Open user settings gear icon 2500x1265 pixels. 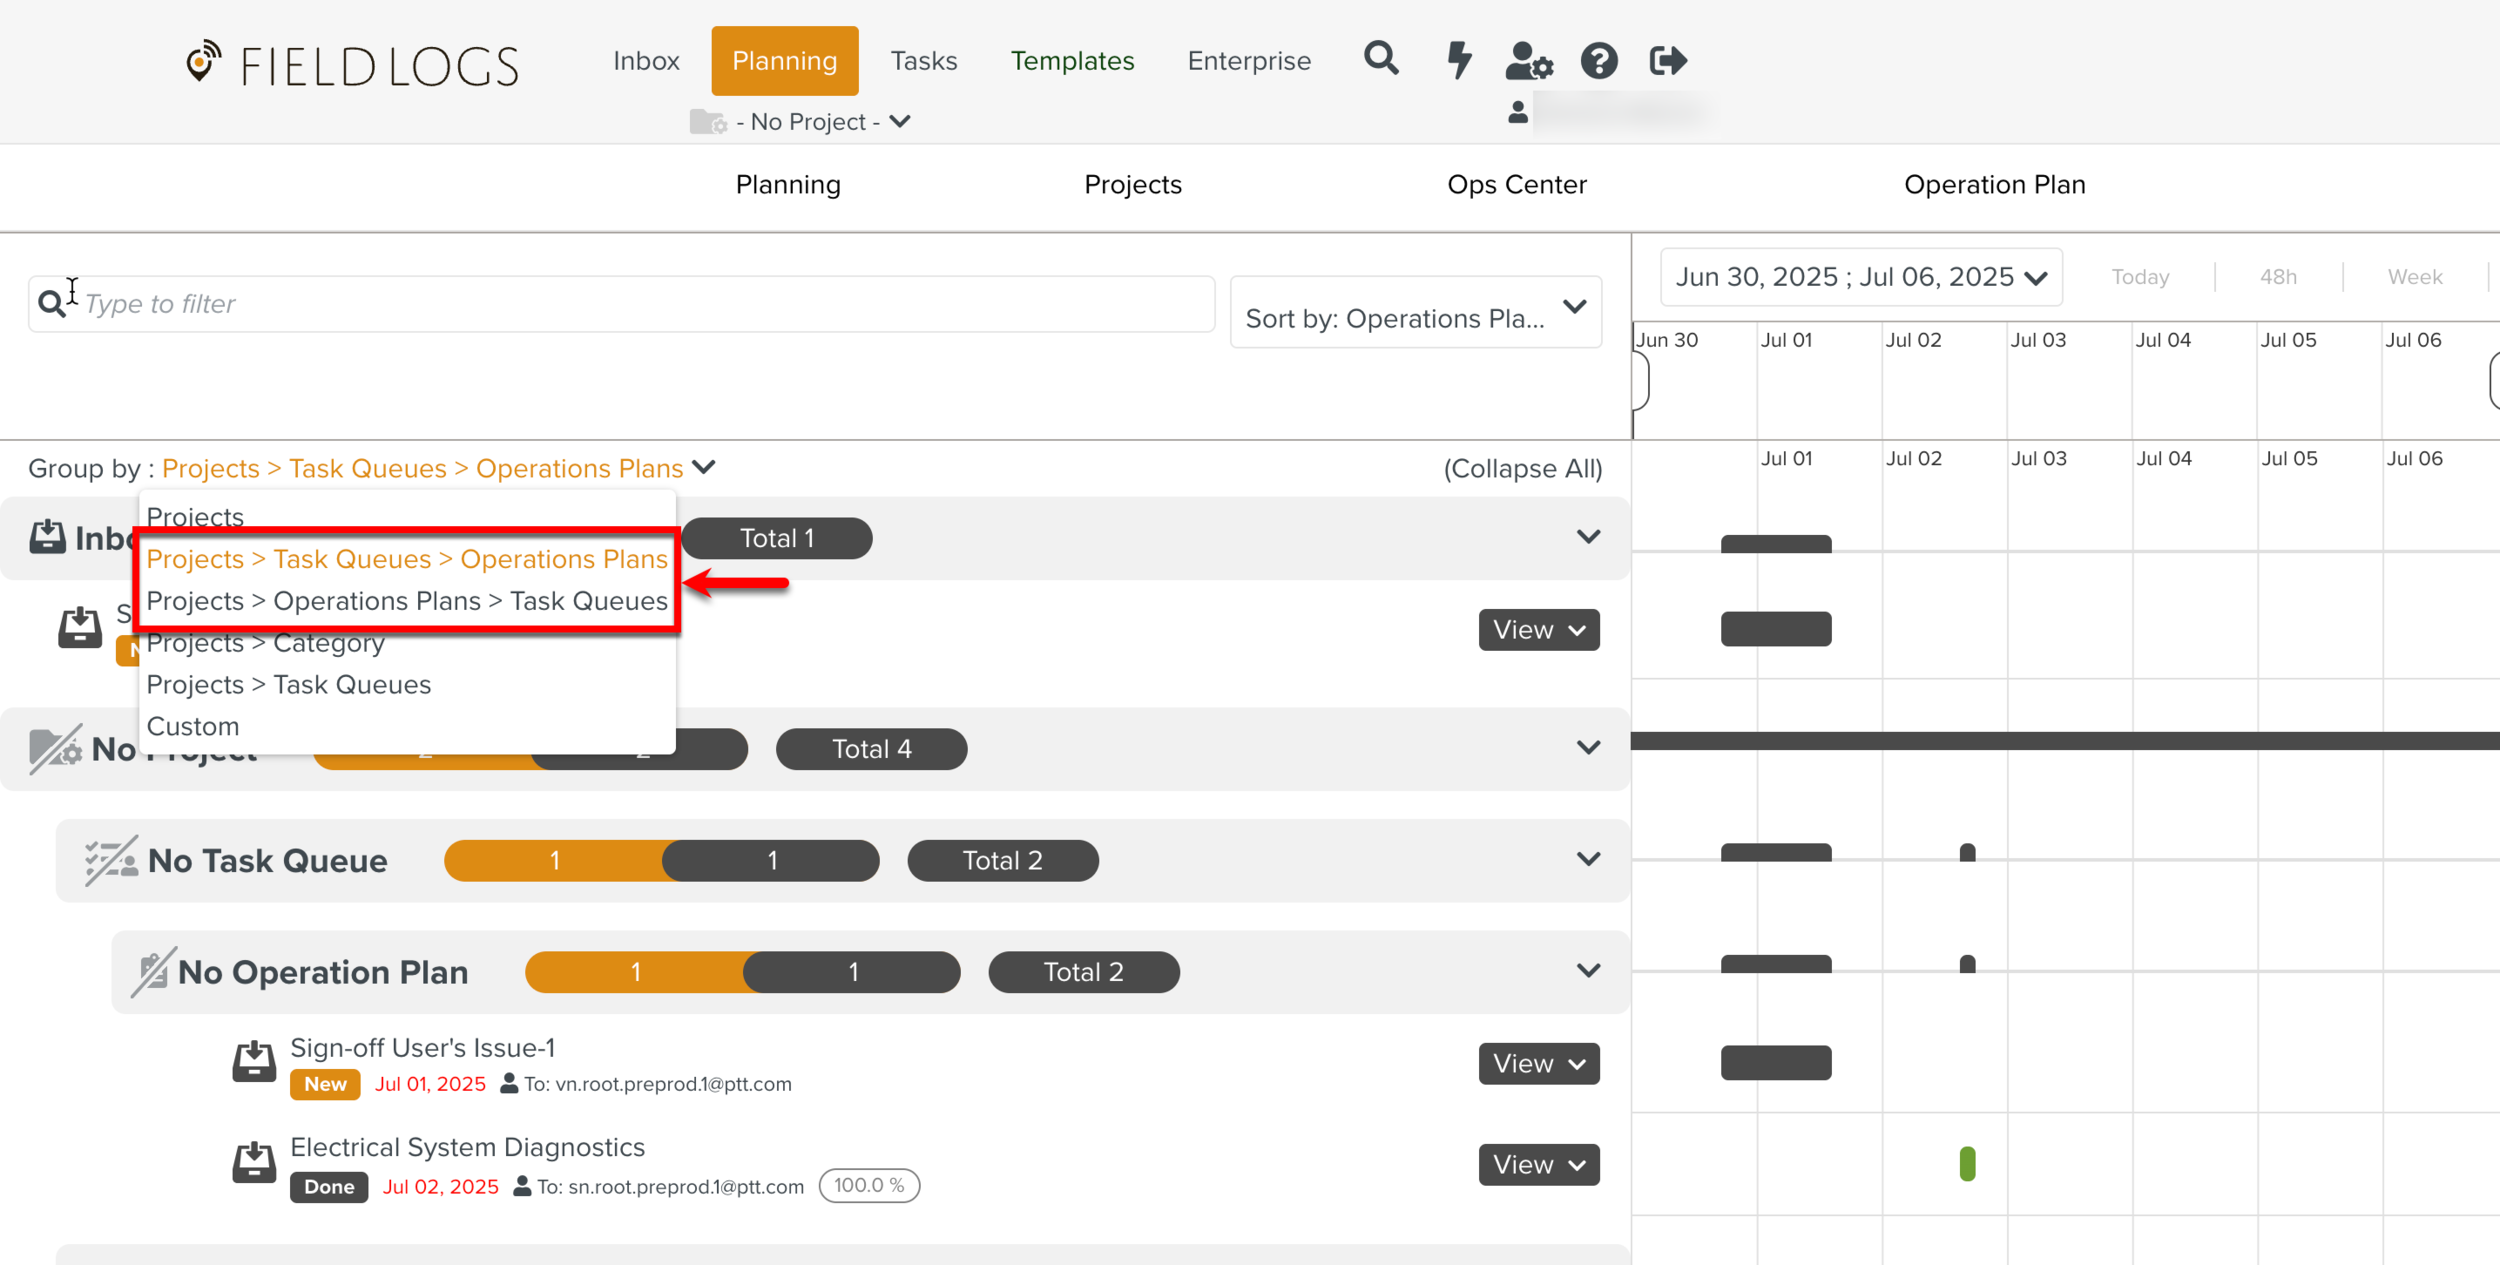(1529, 60)
